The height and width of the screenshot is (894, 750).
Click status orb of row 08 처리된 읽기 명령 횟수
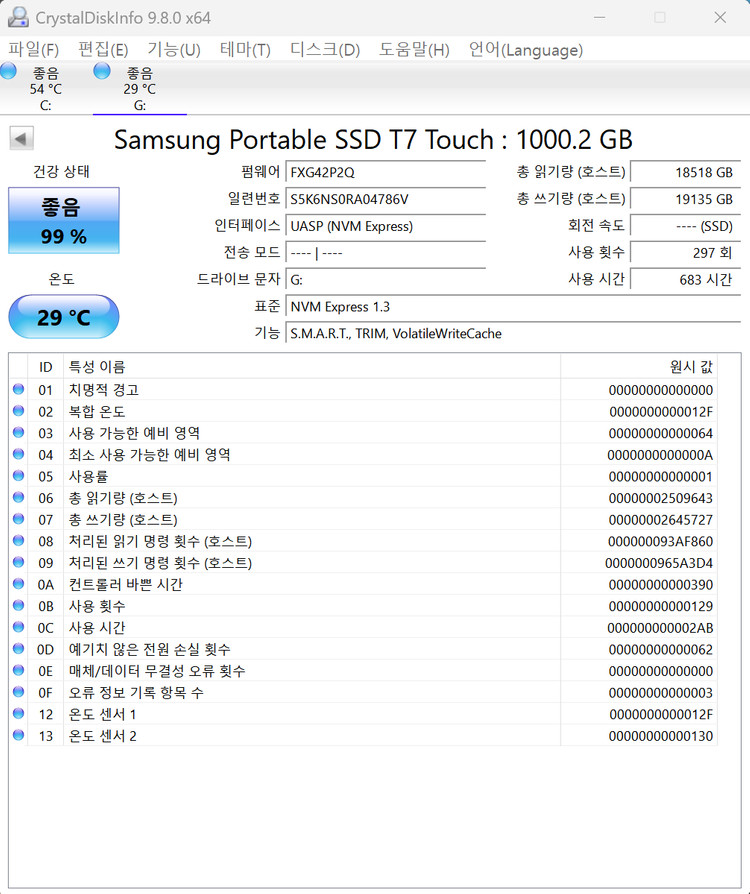[x=18, y=541]
